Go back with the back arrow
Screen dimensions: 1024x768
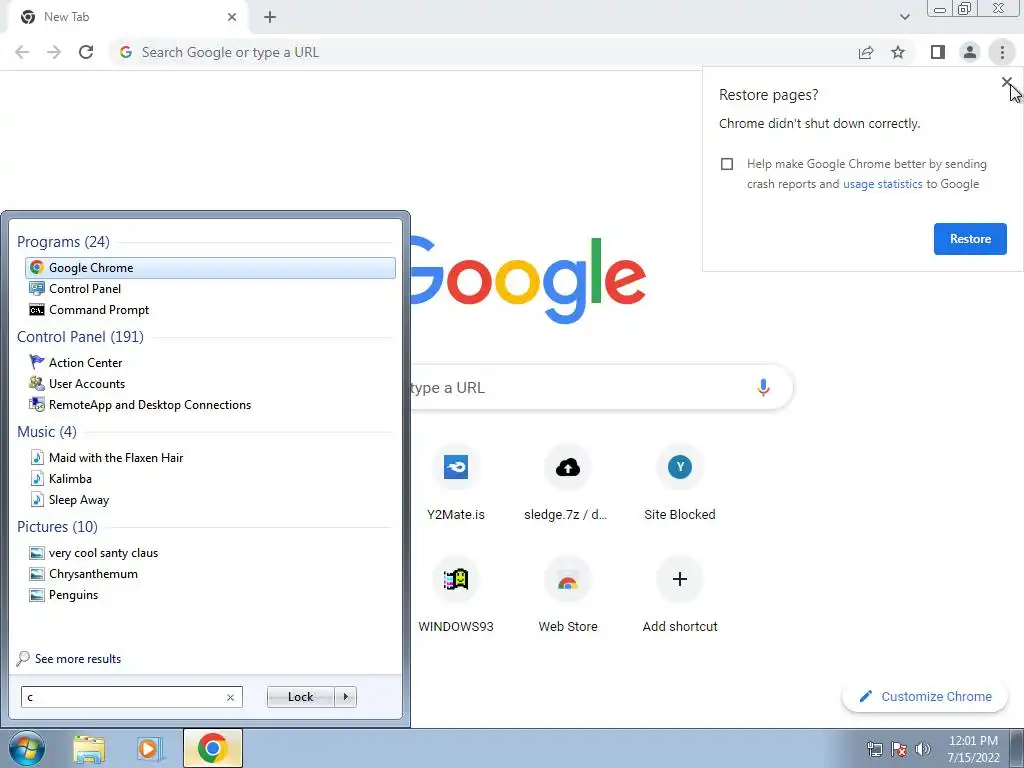(x=22, y=52)
